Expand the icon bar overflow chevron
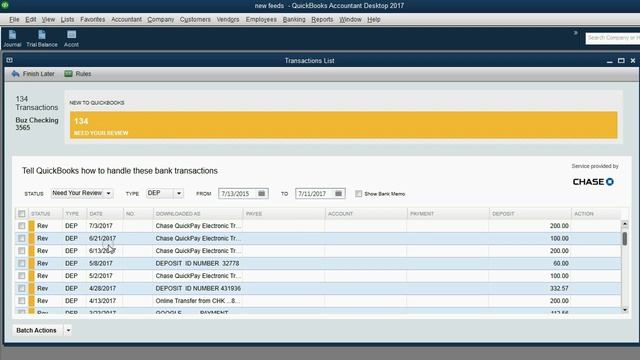The height and width of the screenshot is (360, 640). pos(576,33)
